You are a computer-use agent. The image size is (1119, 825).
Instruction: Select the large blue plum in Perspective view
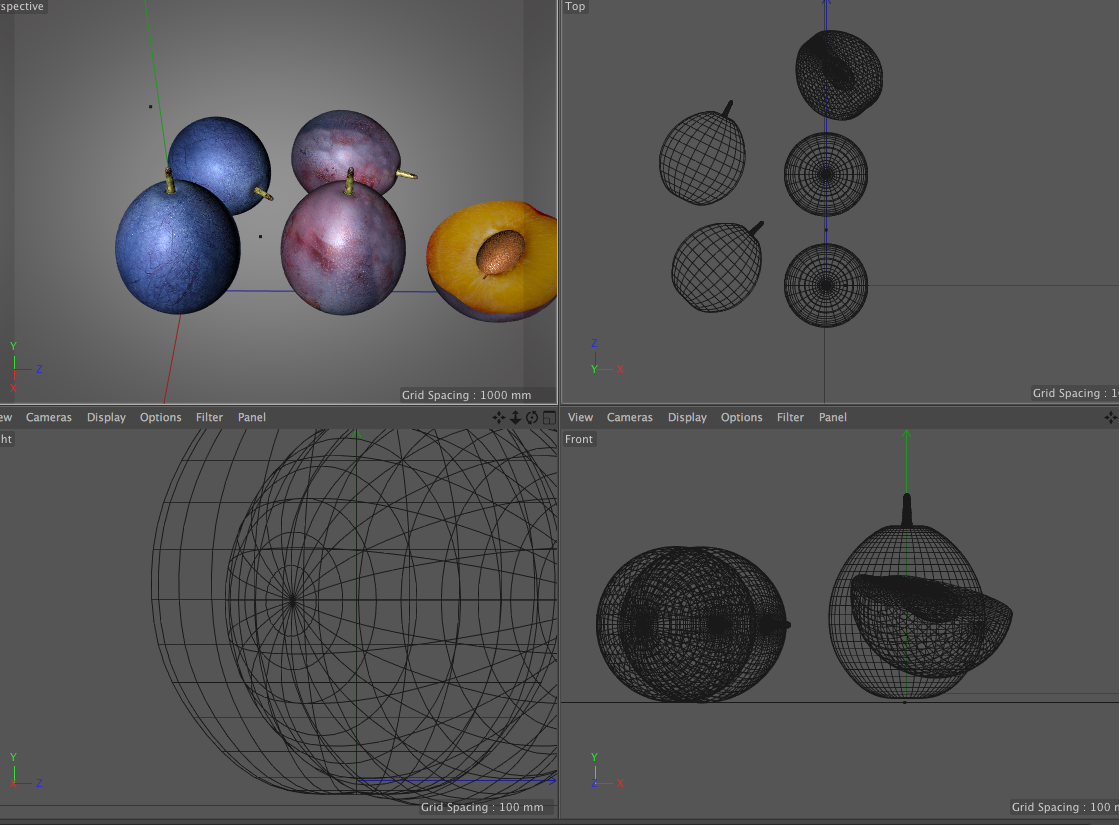point(177,248)
